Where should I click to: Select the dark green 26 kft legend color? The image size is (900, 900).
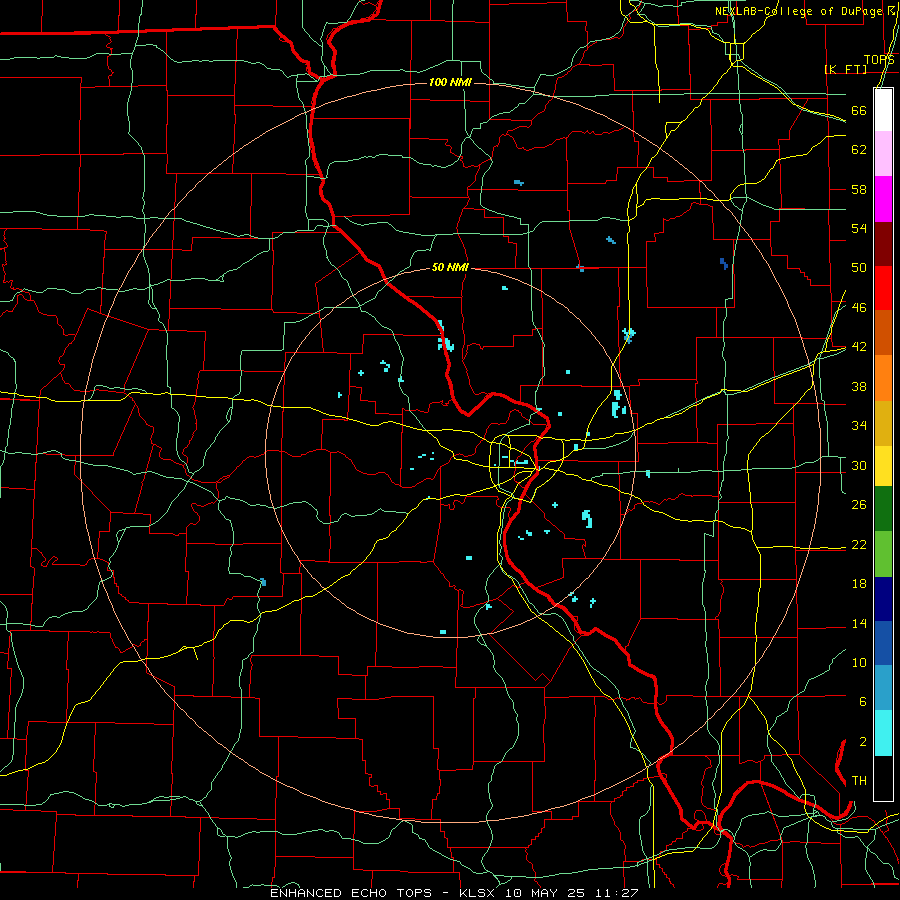click(883, 509)
